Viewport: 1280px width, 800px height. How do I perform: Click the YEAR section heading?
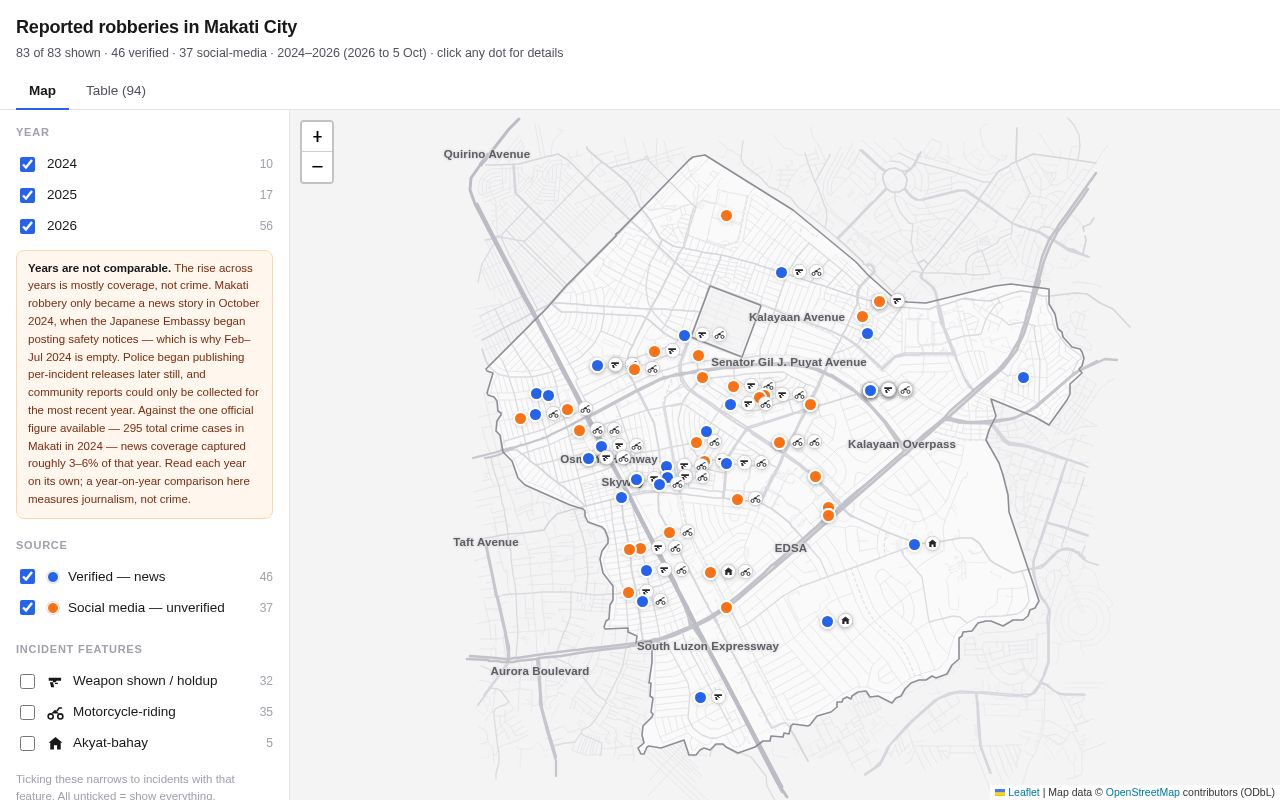coord(33,132)
